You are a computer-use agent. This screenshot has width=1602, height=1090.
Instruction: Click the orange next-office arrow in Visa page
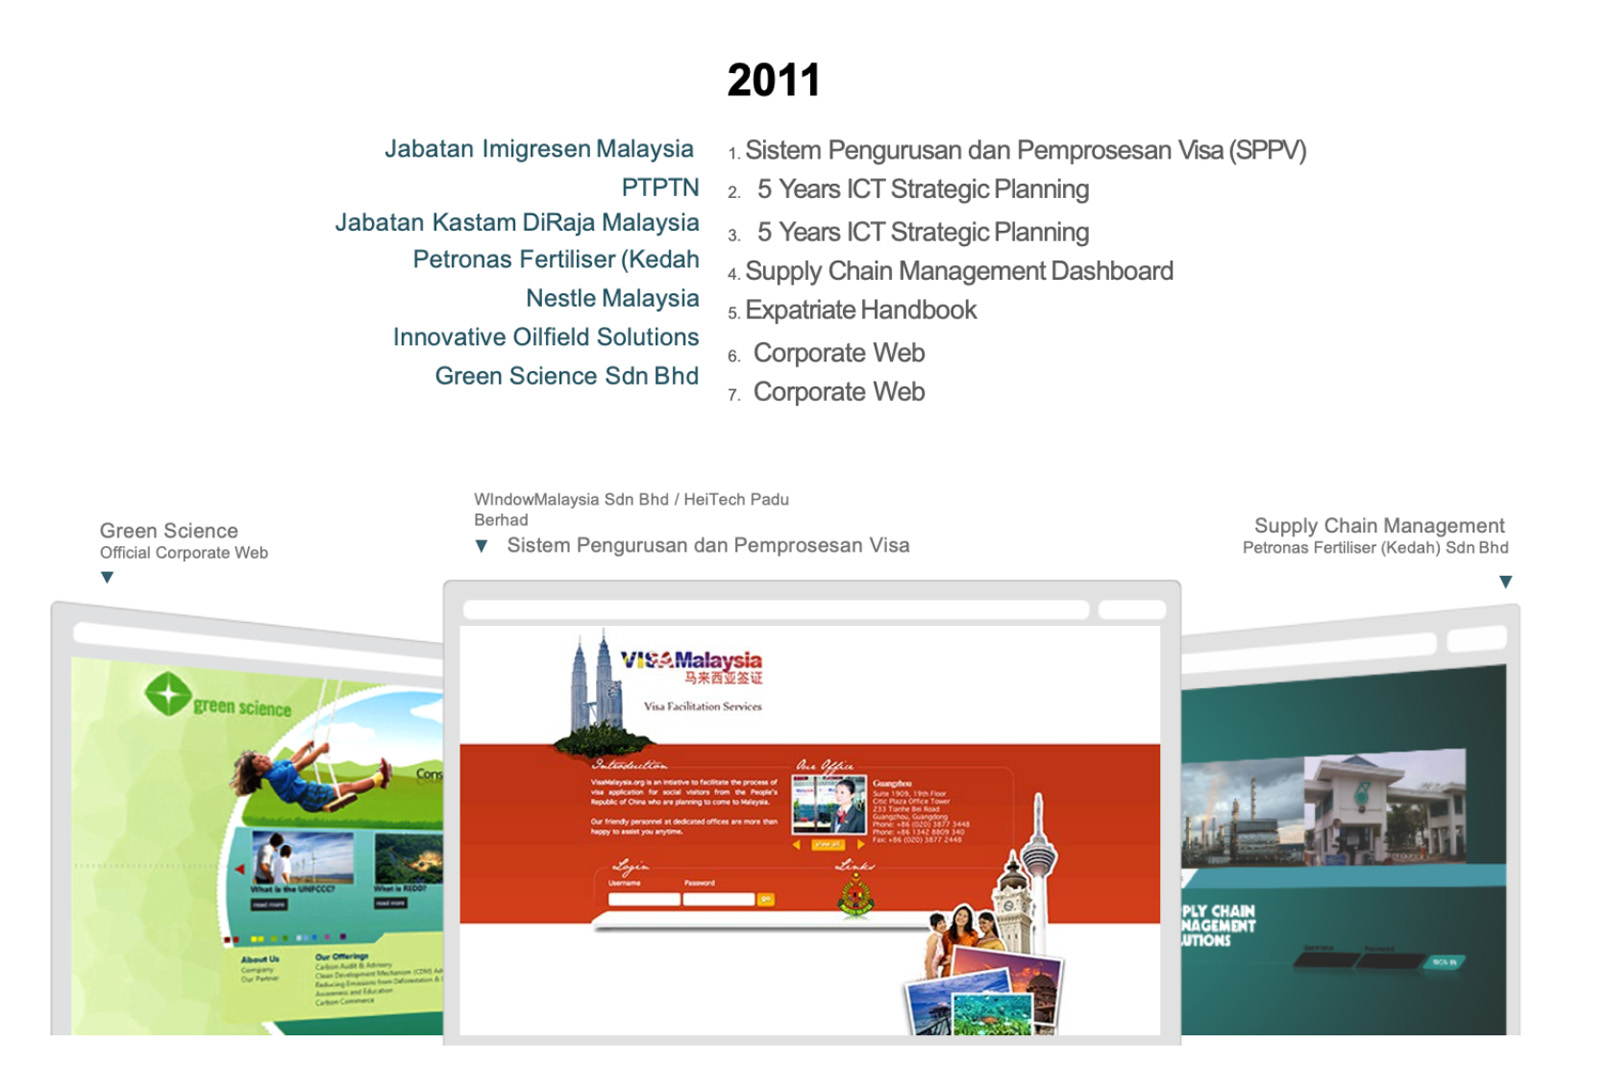coord(860,845)
